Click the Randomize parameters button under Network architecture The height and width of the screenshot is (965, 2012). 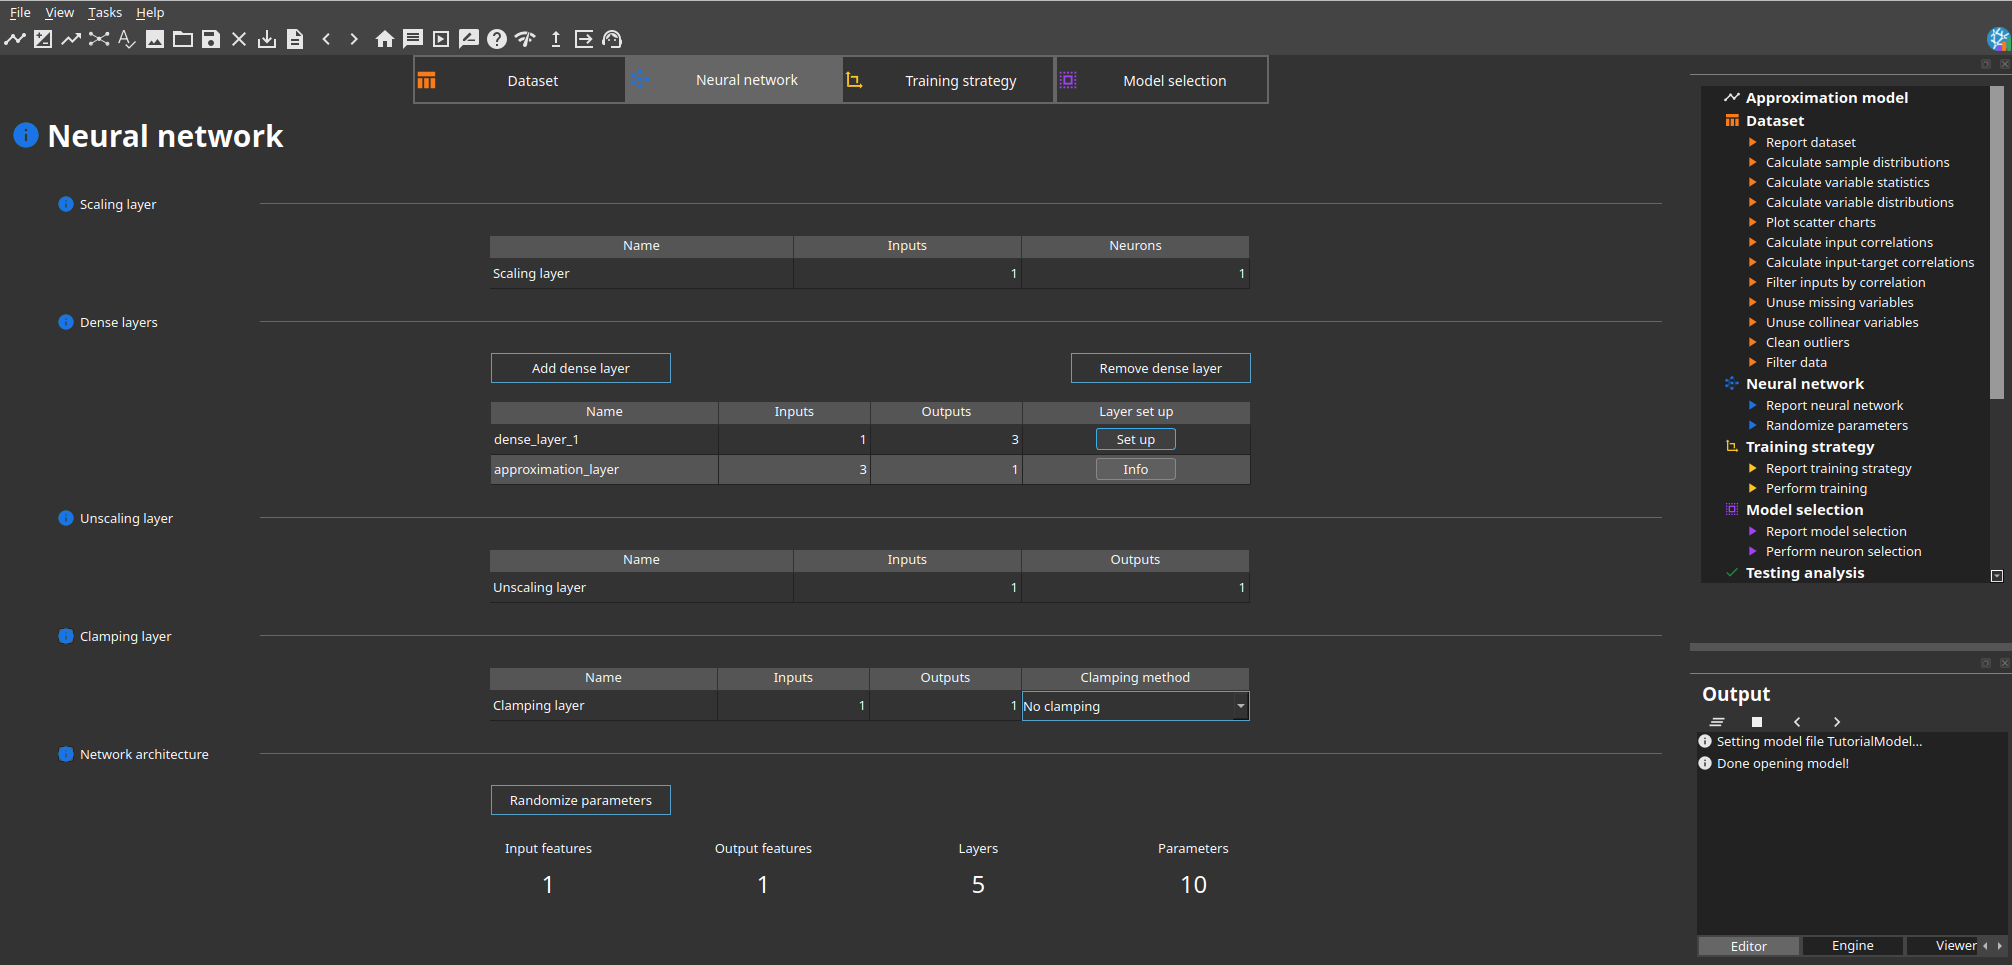pyautogui.click(x=581, y=800)
